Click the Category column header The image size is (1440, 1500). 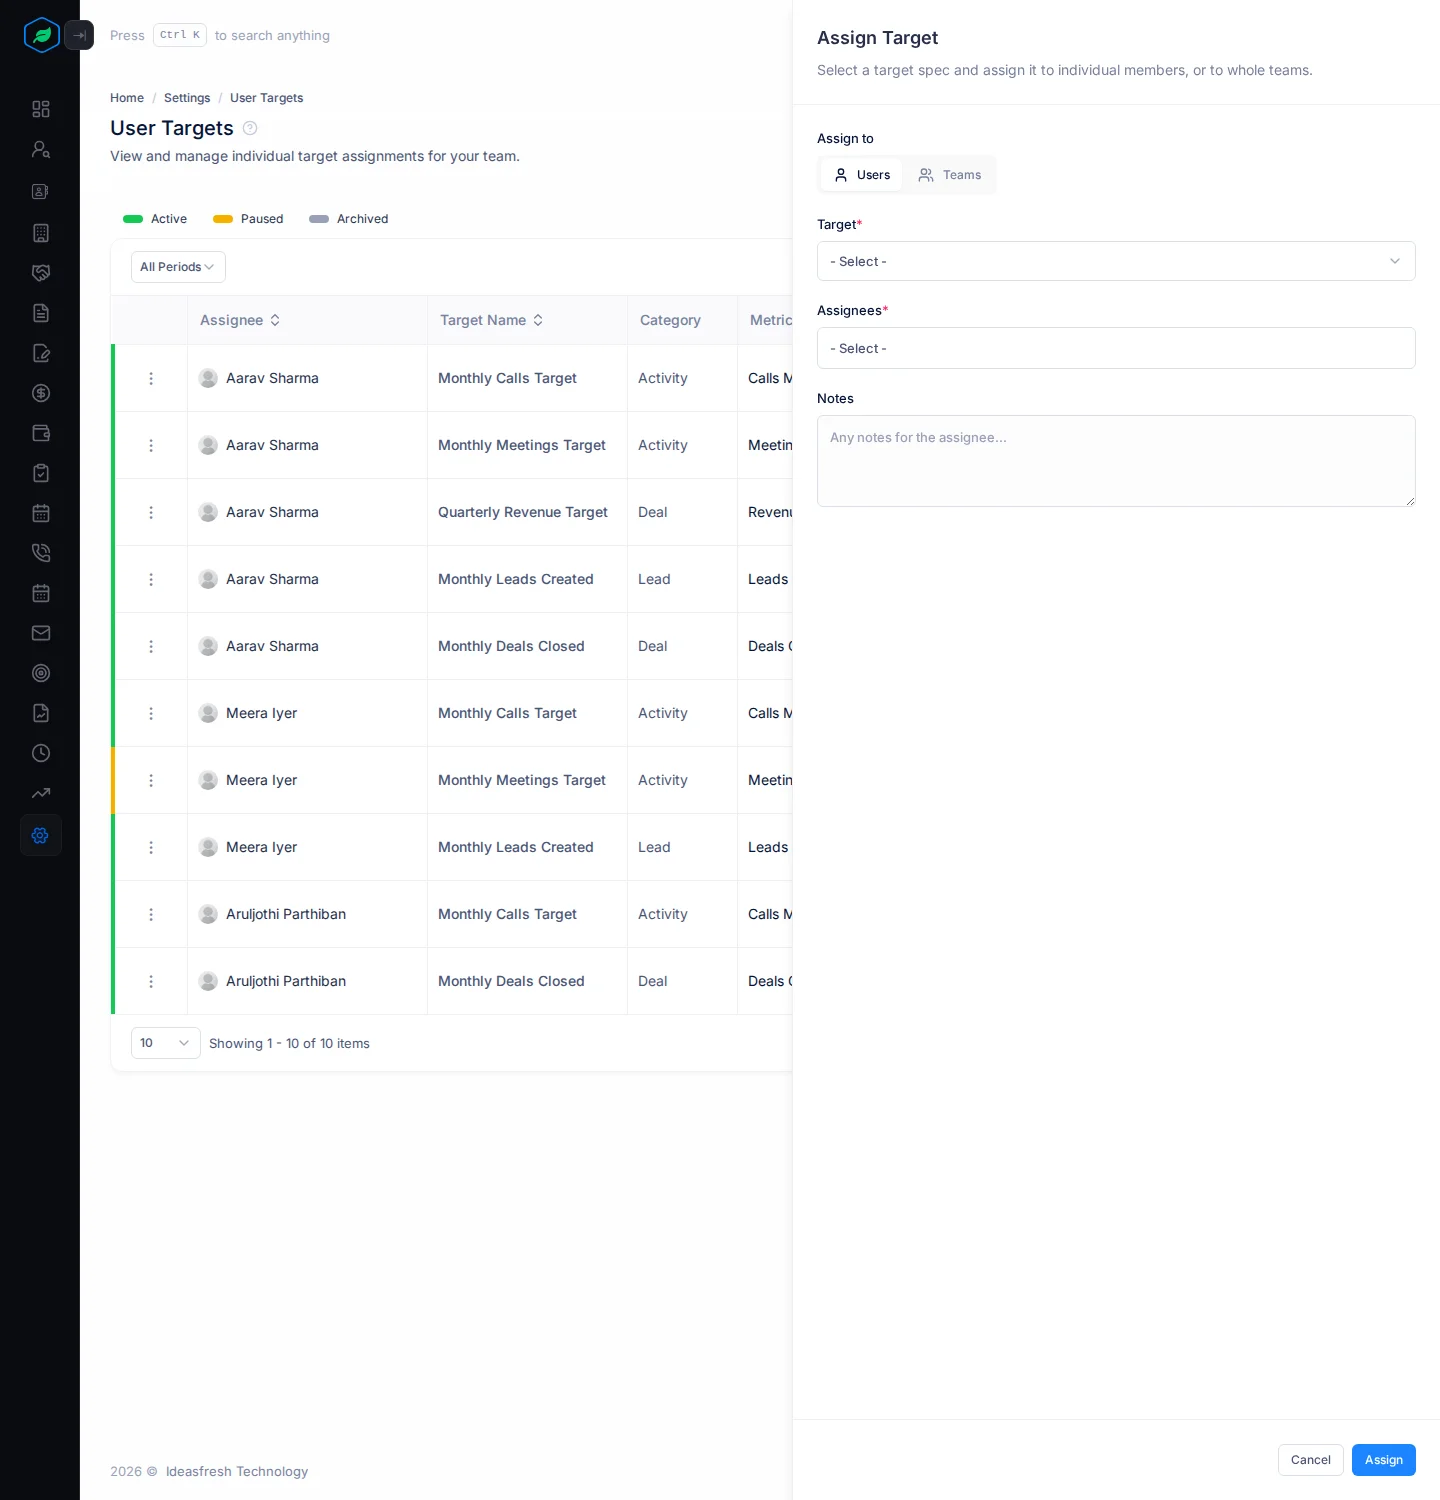click(670, 320)
